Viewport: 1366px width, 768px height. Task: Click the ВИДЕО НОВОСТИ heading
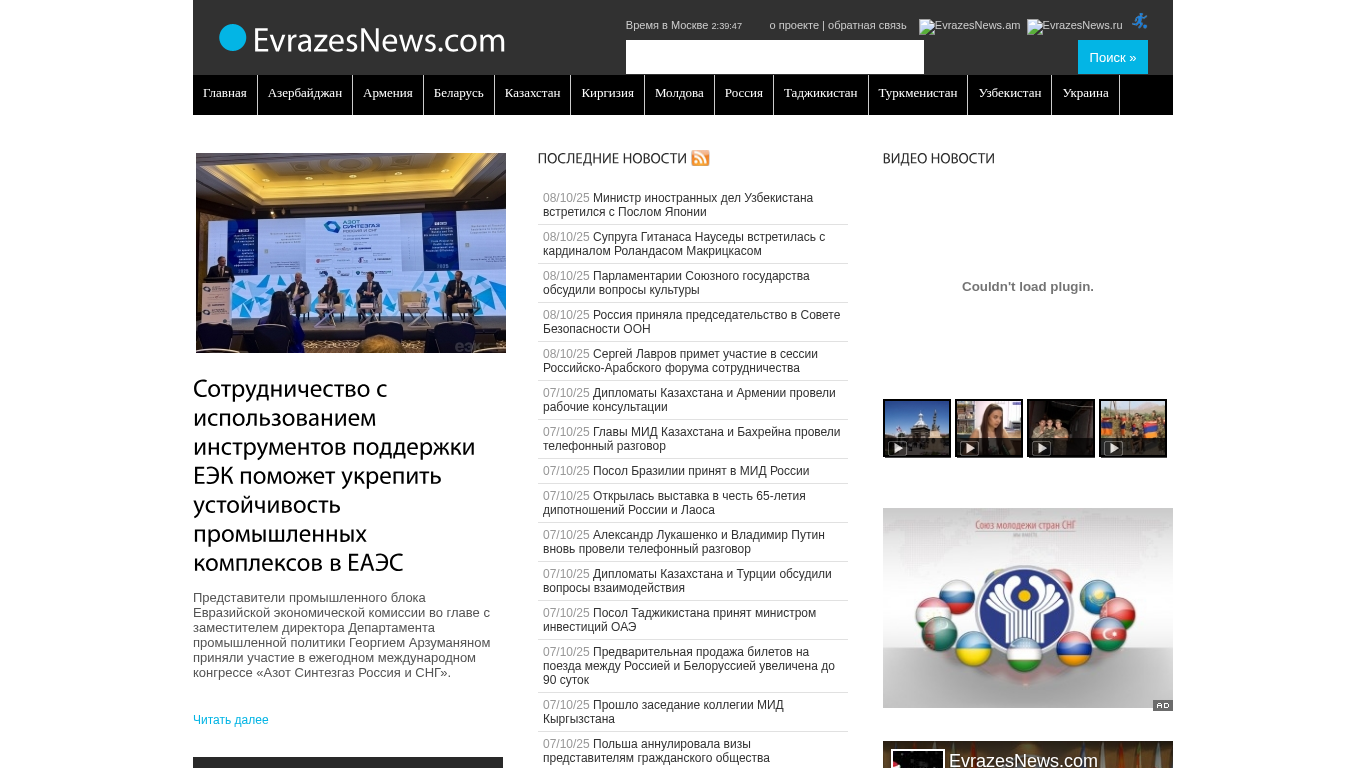click(x=939, y=158)
